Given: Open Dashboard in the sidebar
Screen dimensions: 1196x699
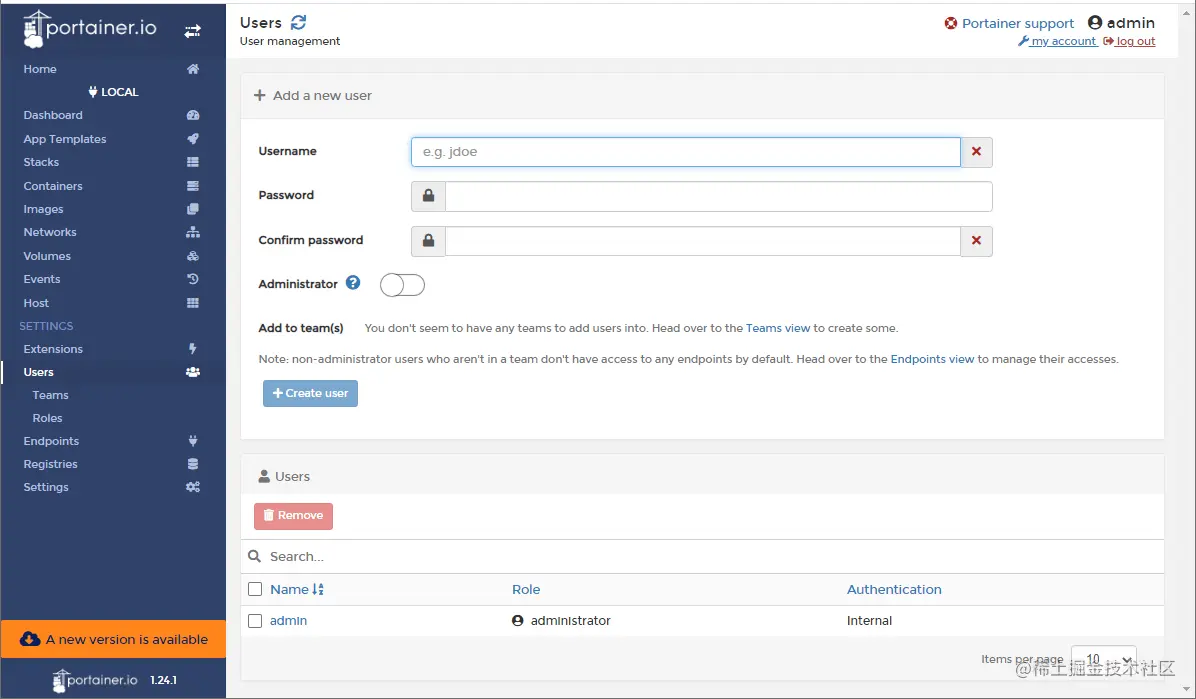Looking at the screenshot, I should tap(53, 115).
